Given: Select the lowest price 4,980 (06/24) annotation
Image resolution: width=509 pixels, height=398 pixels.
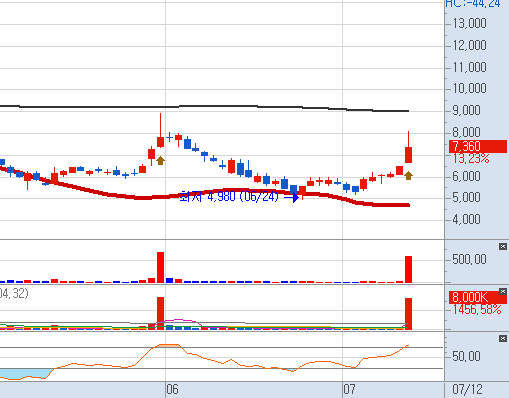Looking at the screenshot, I should point(229,196).
